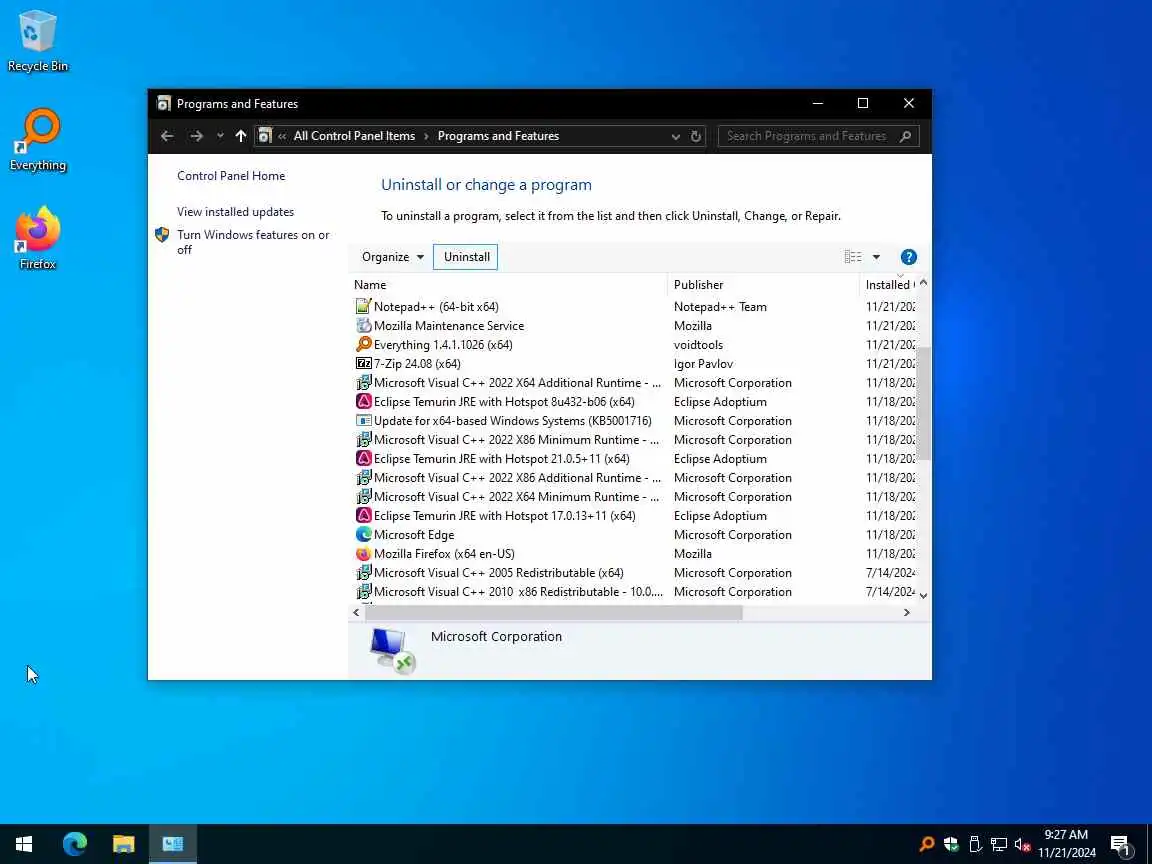This screenshot has height=864, width=1152.
Task: Click the list scroll down arrow
Action: click(x=924, y=596)
